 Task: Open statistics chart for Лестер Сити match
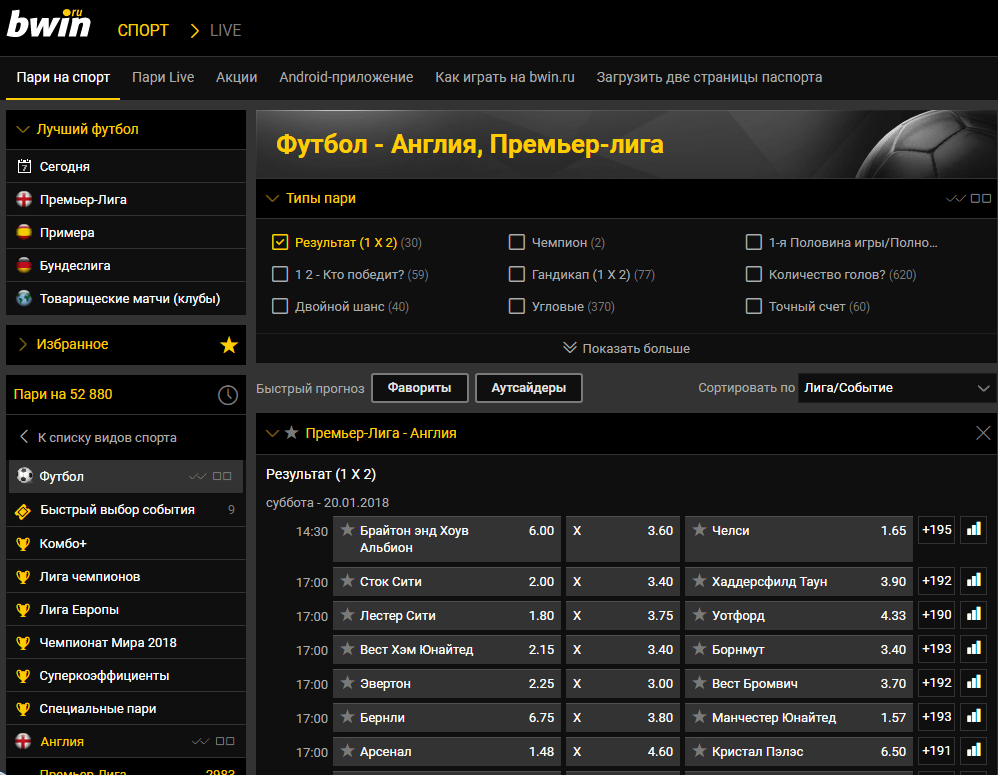click(x=974, y=615)
